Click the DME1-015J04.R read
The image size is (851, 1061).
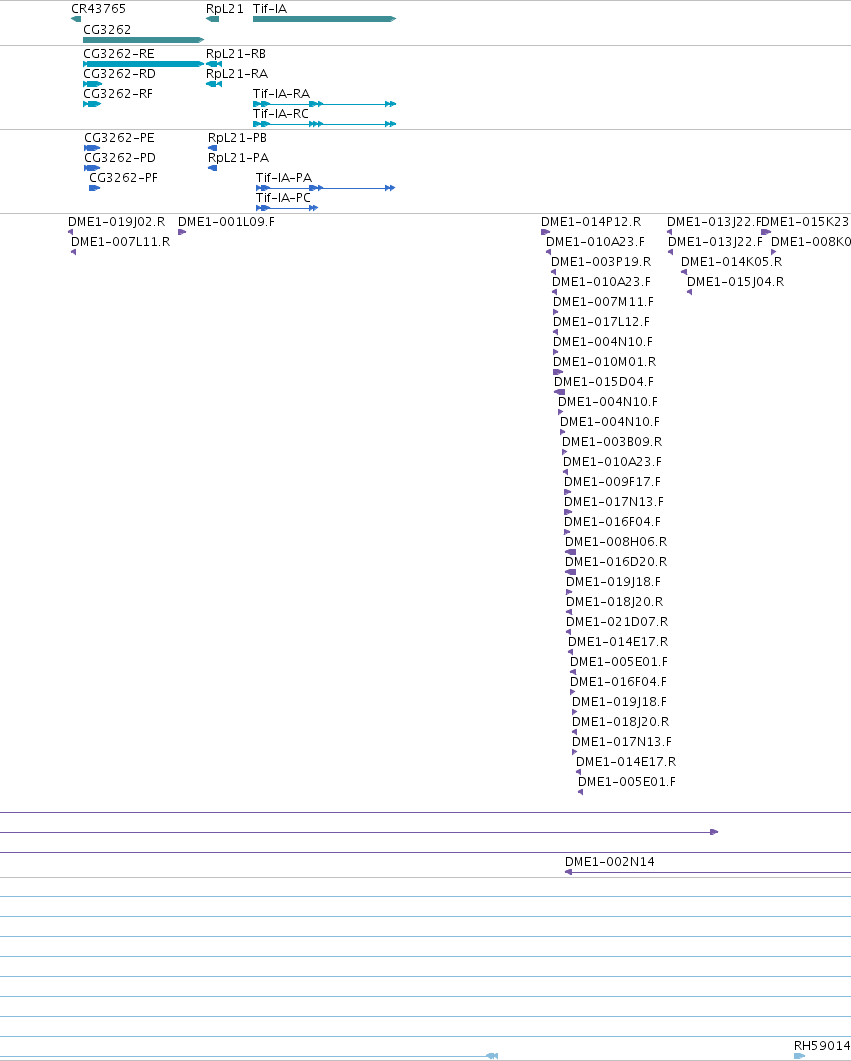(x=689, y=292)
